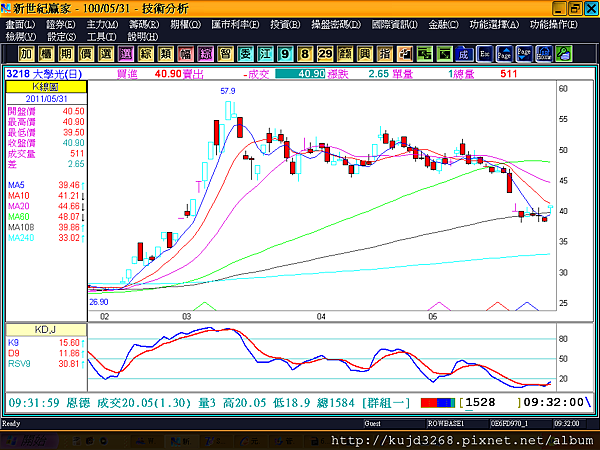Click the blue 成 toolbar icon
This screenshot has width=600, height=450.
pos(464,54)
